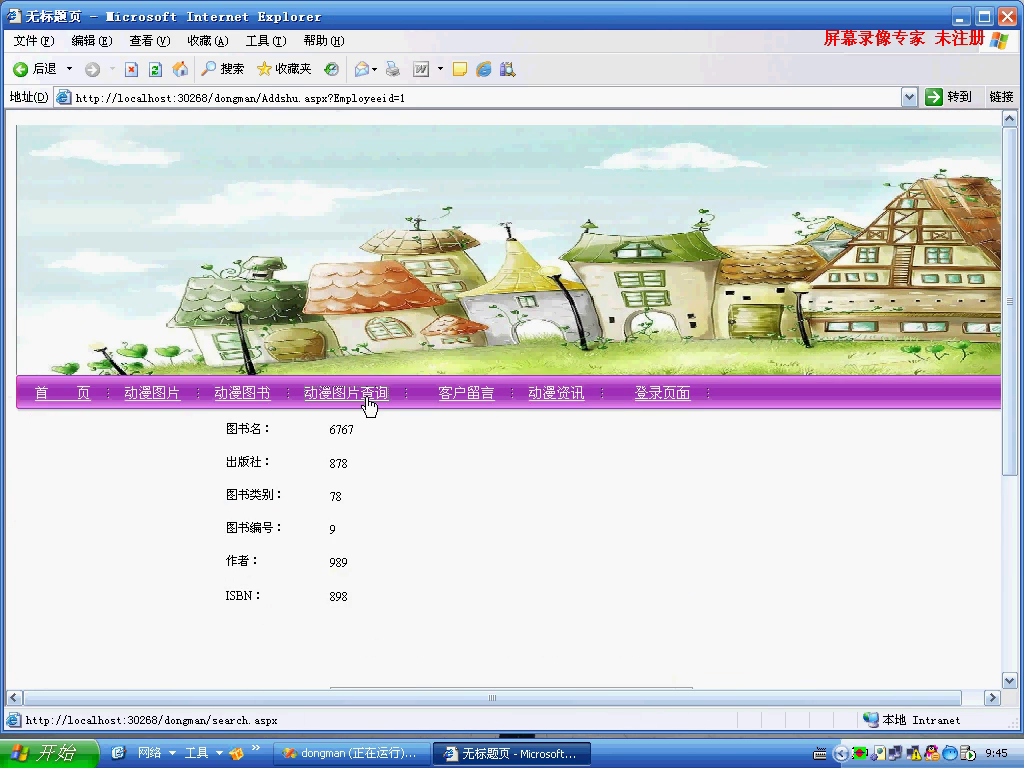Image resolution: width=1024 pixels, height=768 pixels.
Task: Select the author value 989
Action: (338, 562)
